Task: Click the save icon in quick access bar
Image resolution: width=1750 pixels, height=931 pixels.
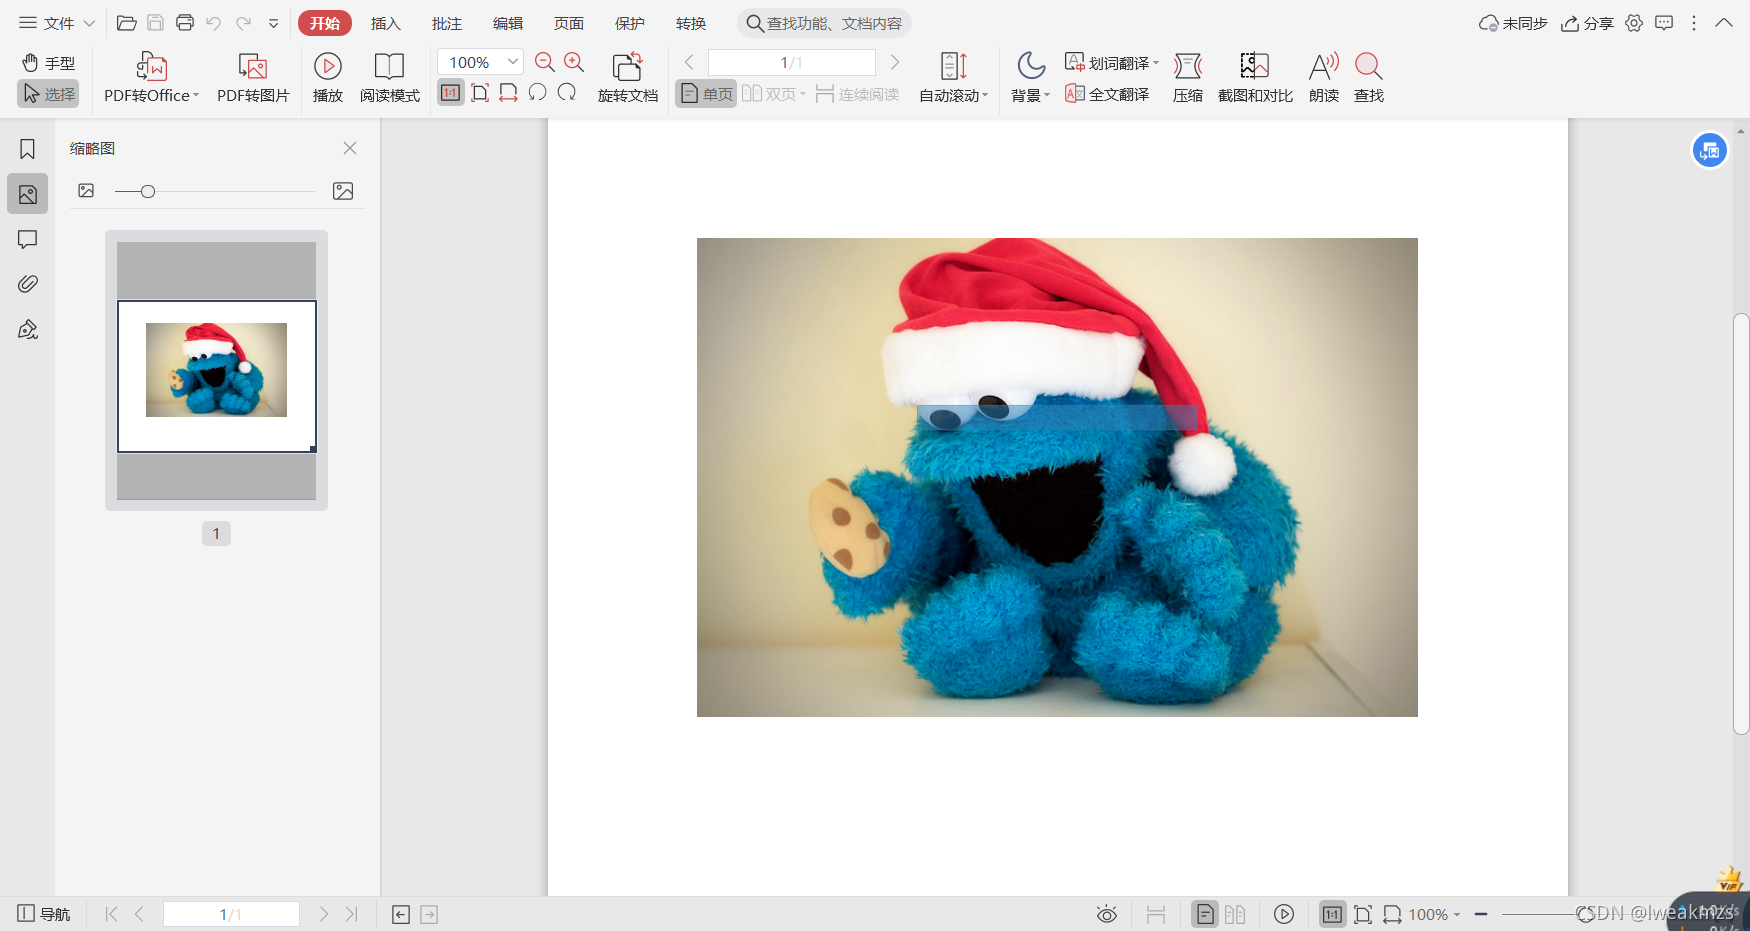Action: click(x=155, y=23)
